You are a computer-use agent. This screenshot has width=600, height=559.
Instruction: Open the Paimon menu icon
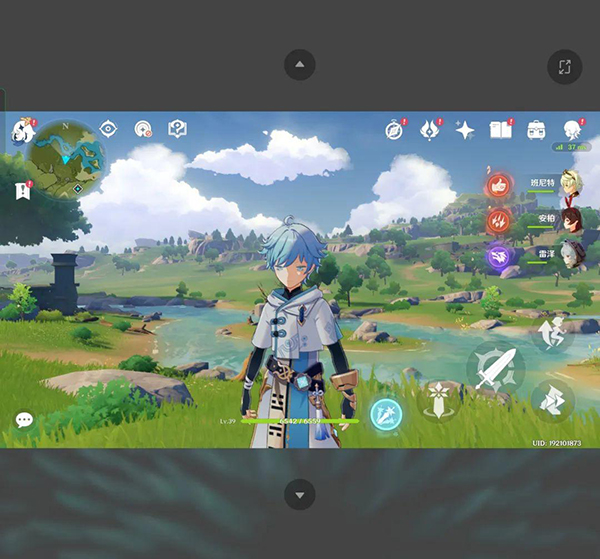click(x=21, y=131)
